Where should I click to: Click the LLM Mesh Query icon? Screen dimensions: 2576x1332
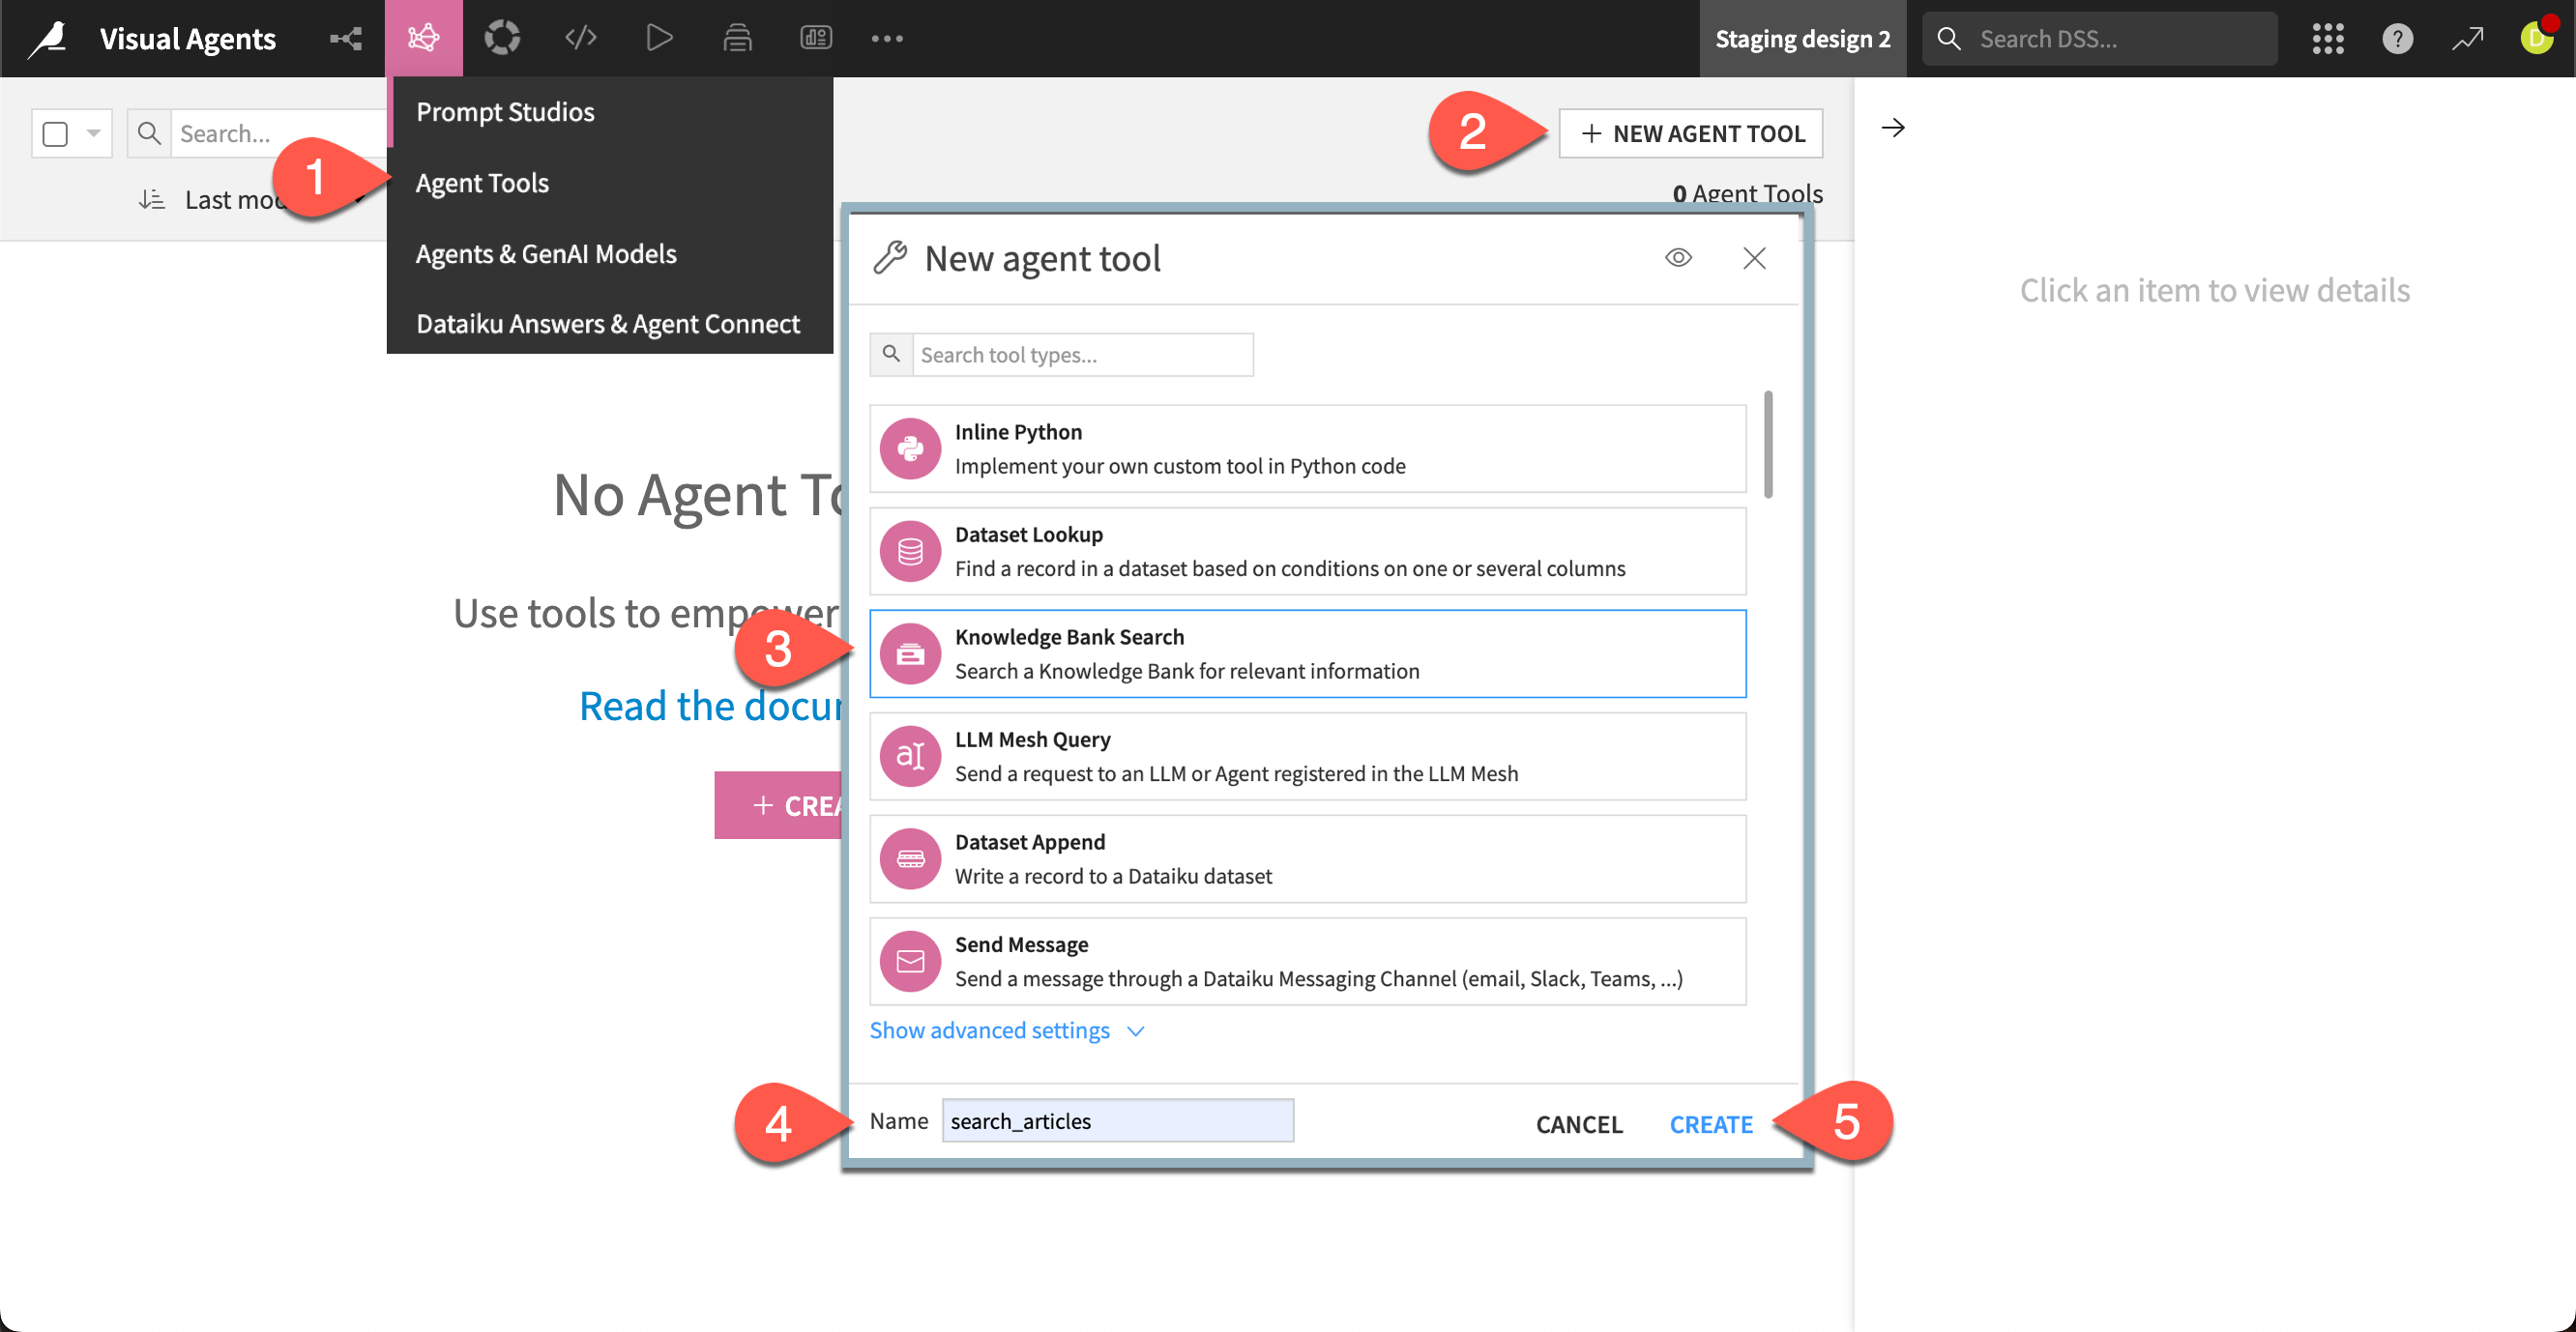click(910, 756)
